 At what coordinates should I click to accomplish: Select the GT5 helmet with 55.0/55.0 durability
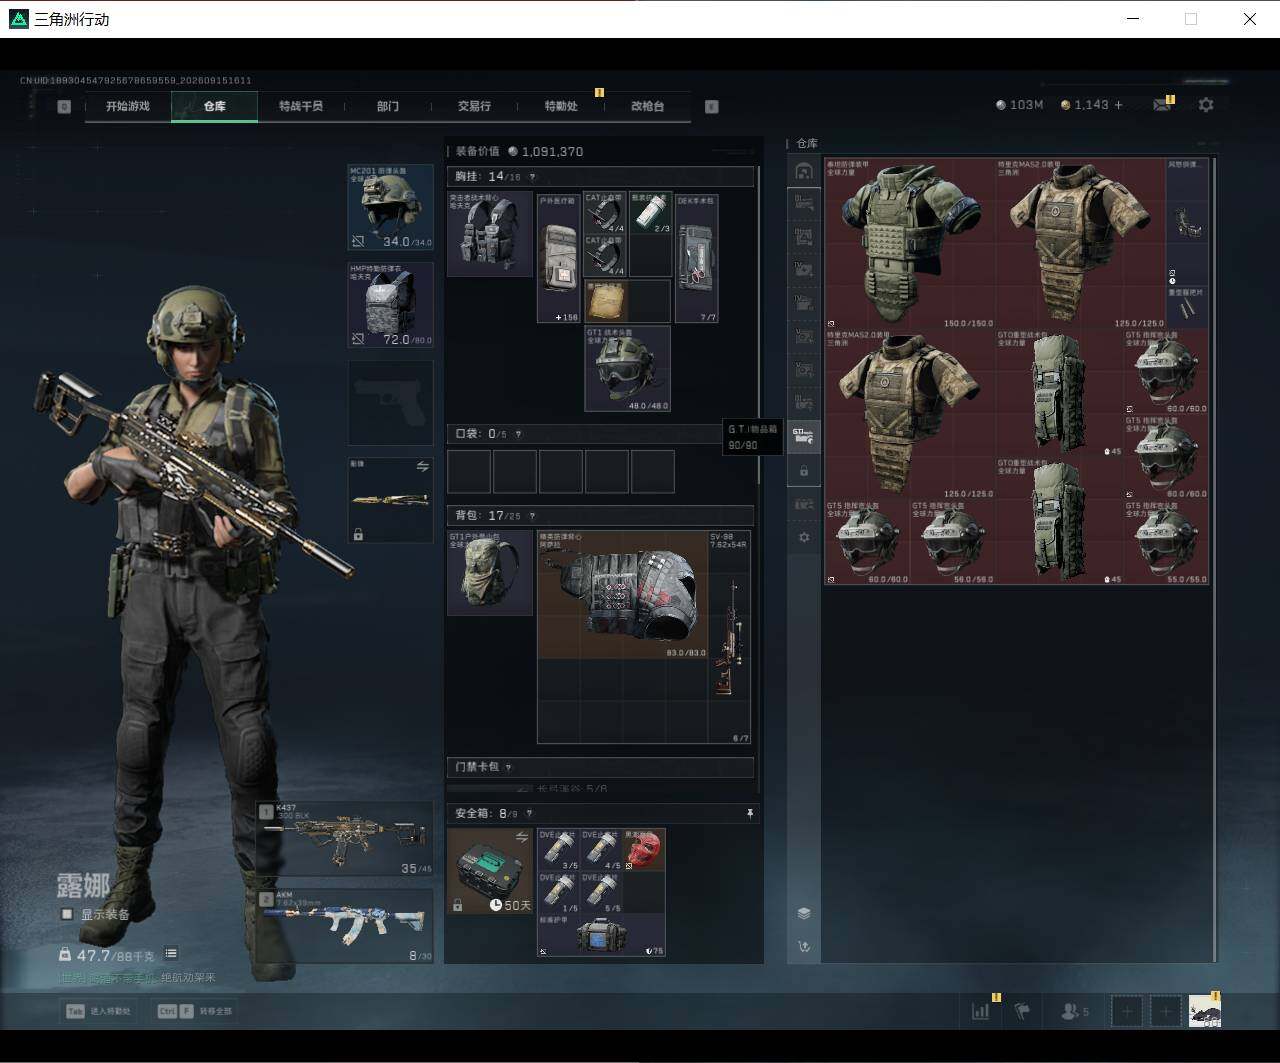(1166, 542)
